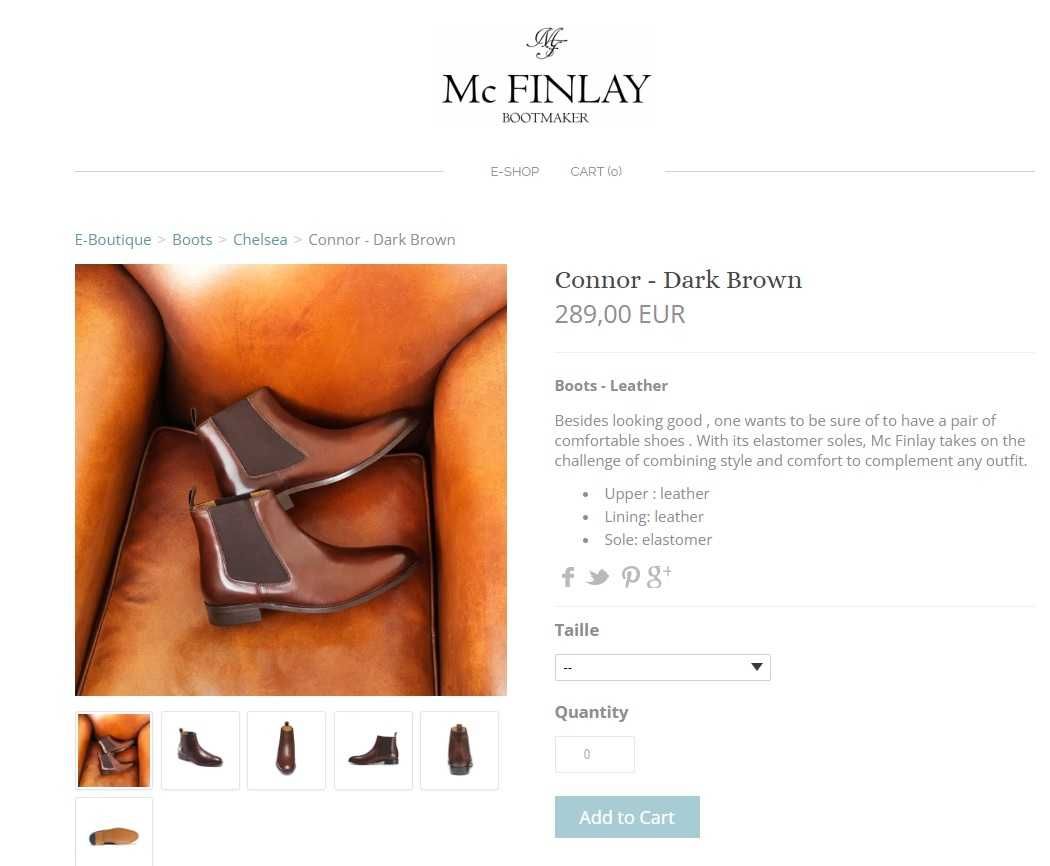The width and height of the screenshot is (1050, 866).
Task: Open the E-SHOP menu item
Action: (x=514, y=171)
